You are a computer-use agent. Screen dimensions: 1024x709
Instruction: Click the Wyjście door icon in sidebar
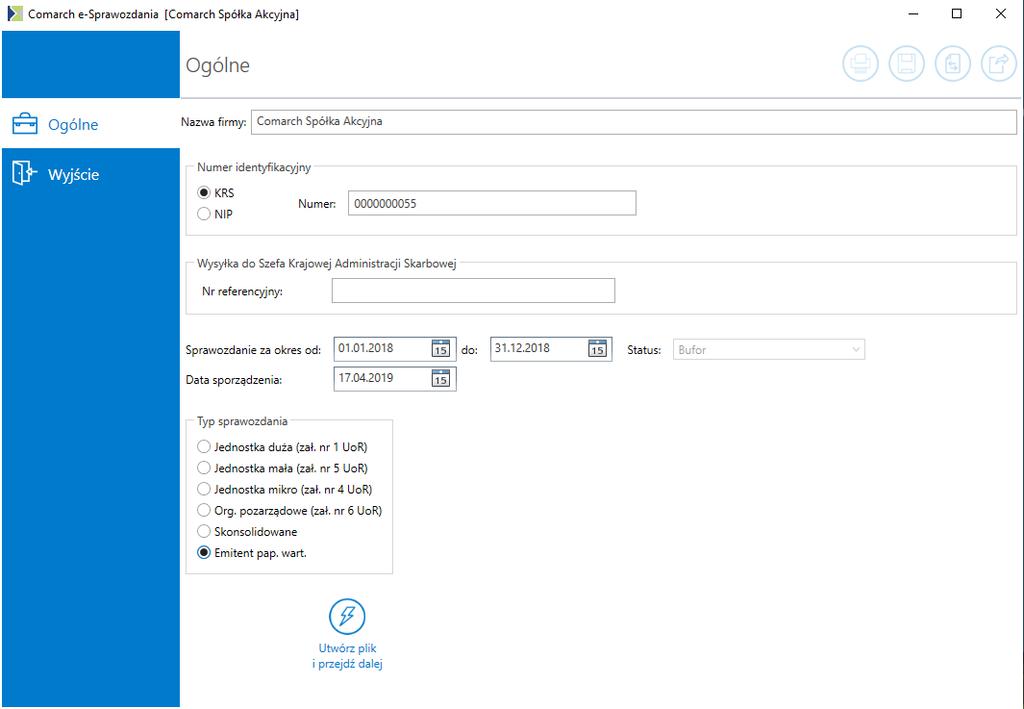[25, 173]
